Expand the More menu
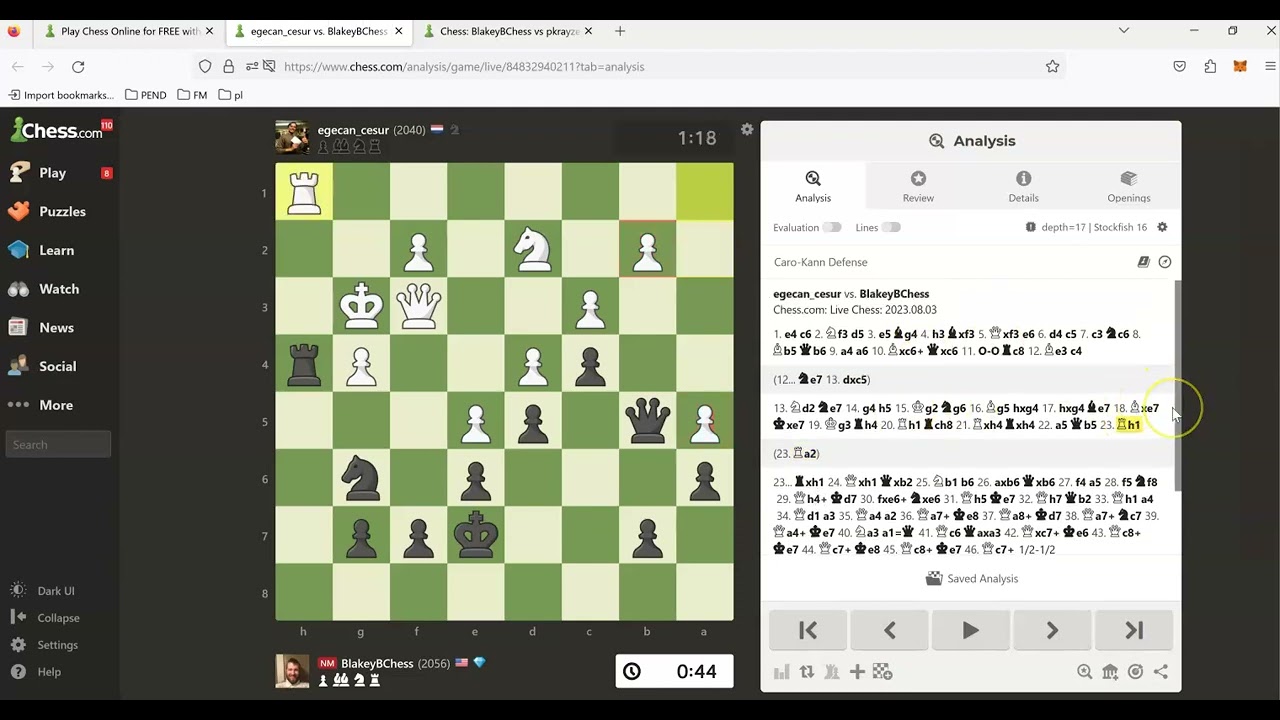 tap(56, 405)
